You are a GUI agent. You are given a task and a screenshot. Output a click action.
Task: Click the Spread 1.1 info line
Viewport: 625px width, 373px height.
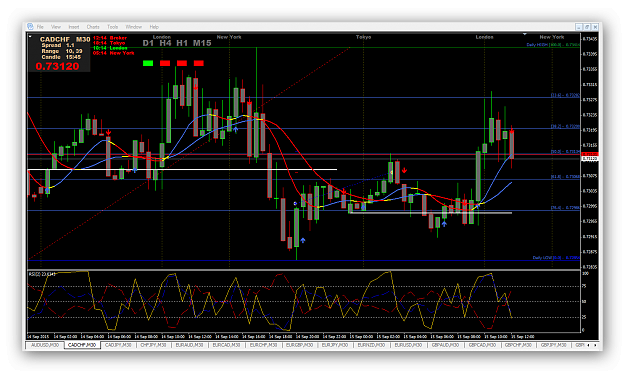[58, 45]
